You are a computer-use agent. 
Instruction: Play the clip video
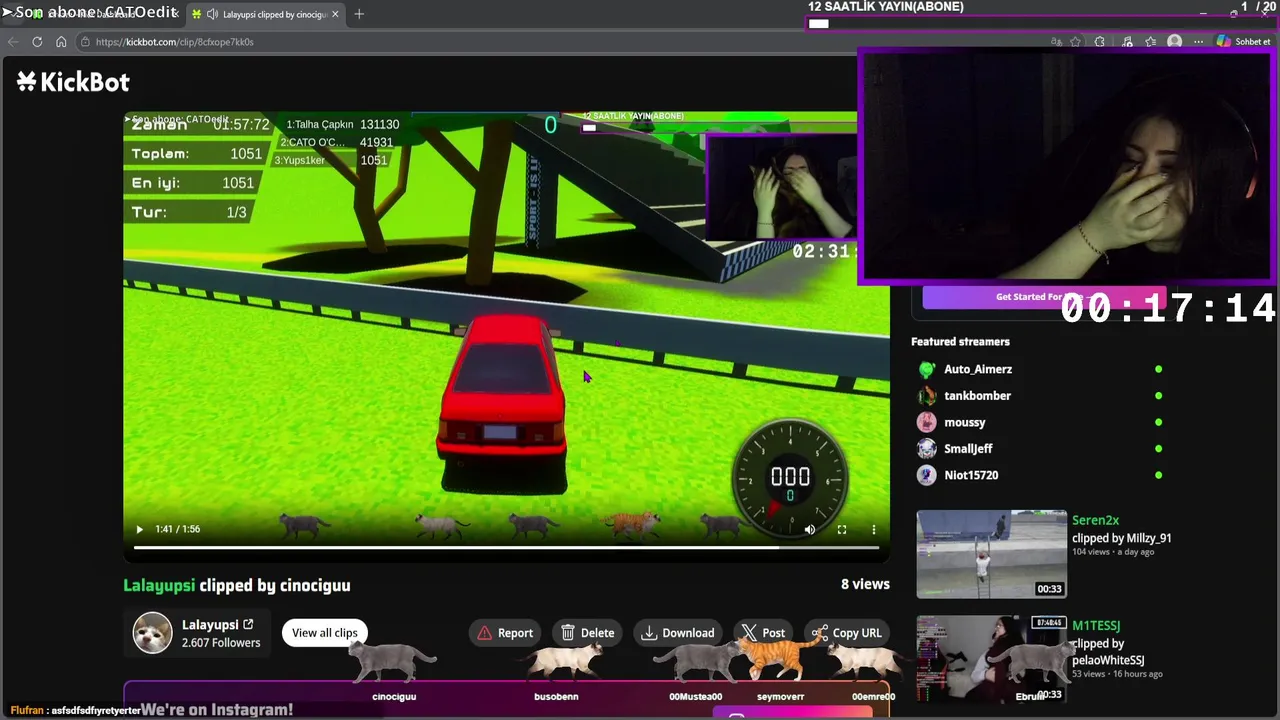(139, 529)
